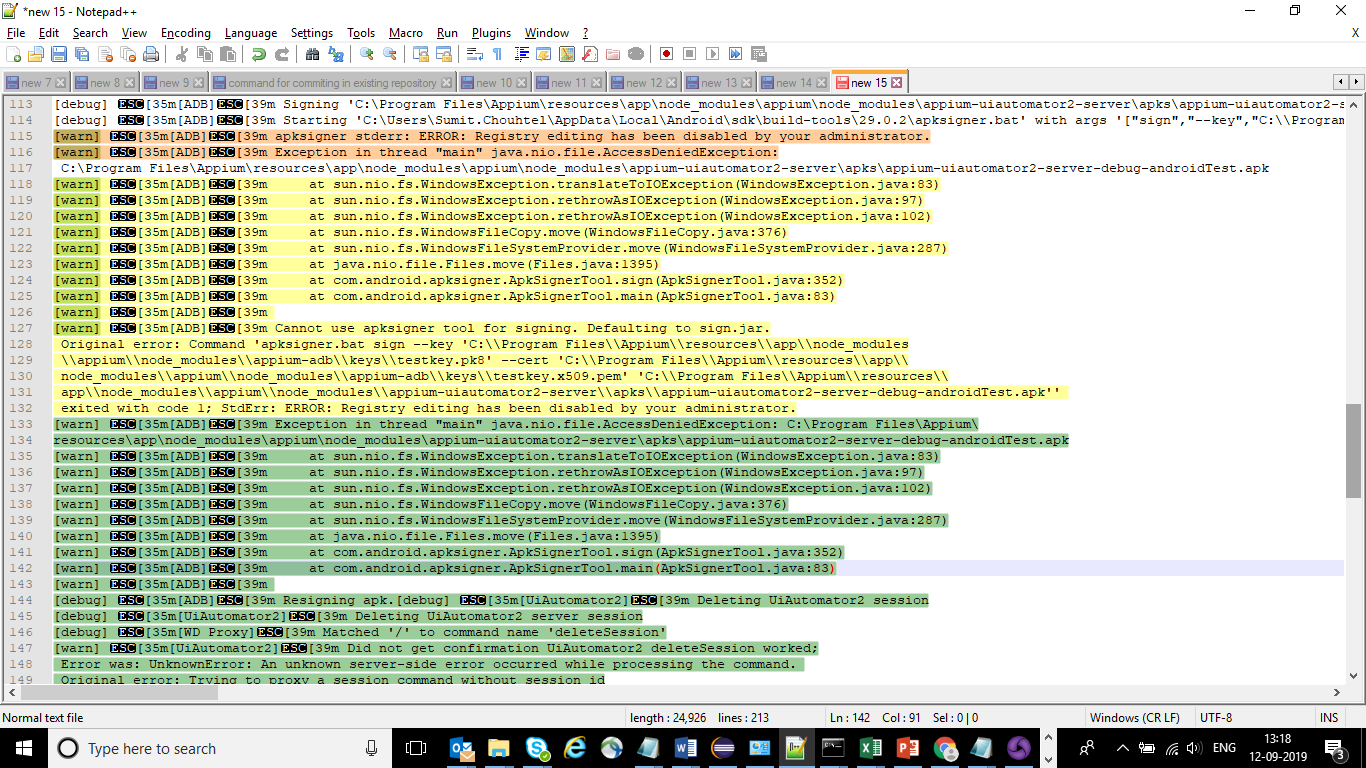This screenshot has height=768, width=1366.
Task: Click the INS indicator in the status bar
Action: (x=1329, y=718)
